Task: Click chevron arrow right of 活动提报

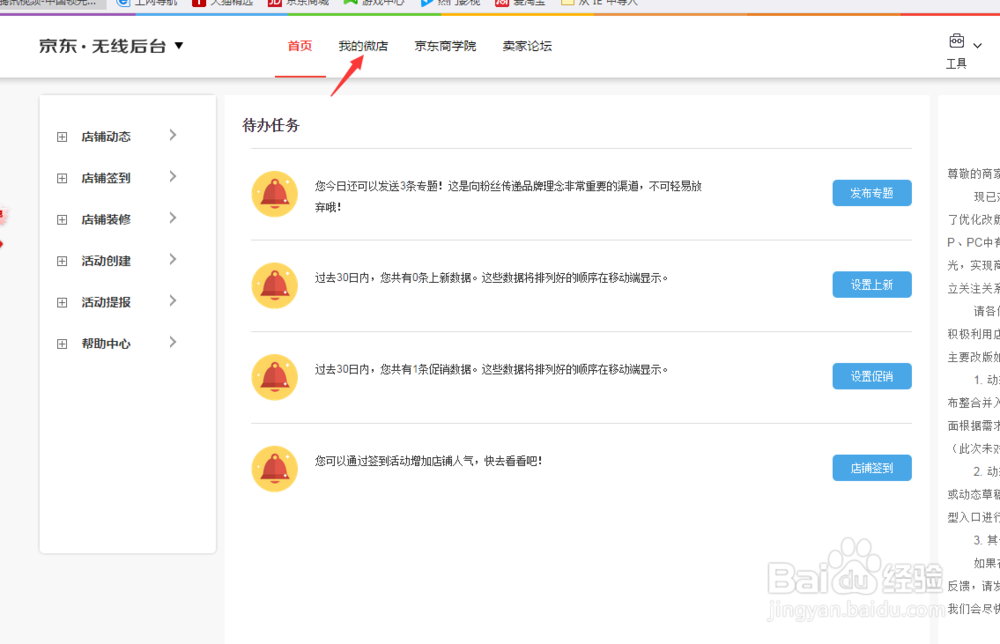Action: click(x=173, y=301)
